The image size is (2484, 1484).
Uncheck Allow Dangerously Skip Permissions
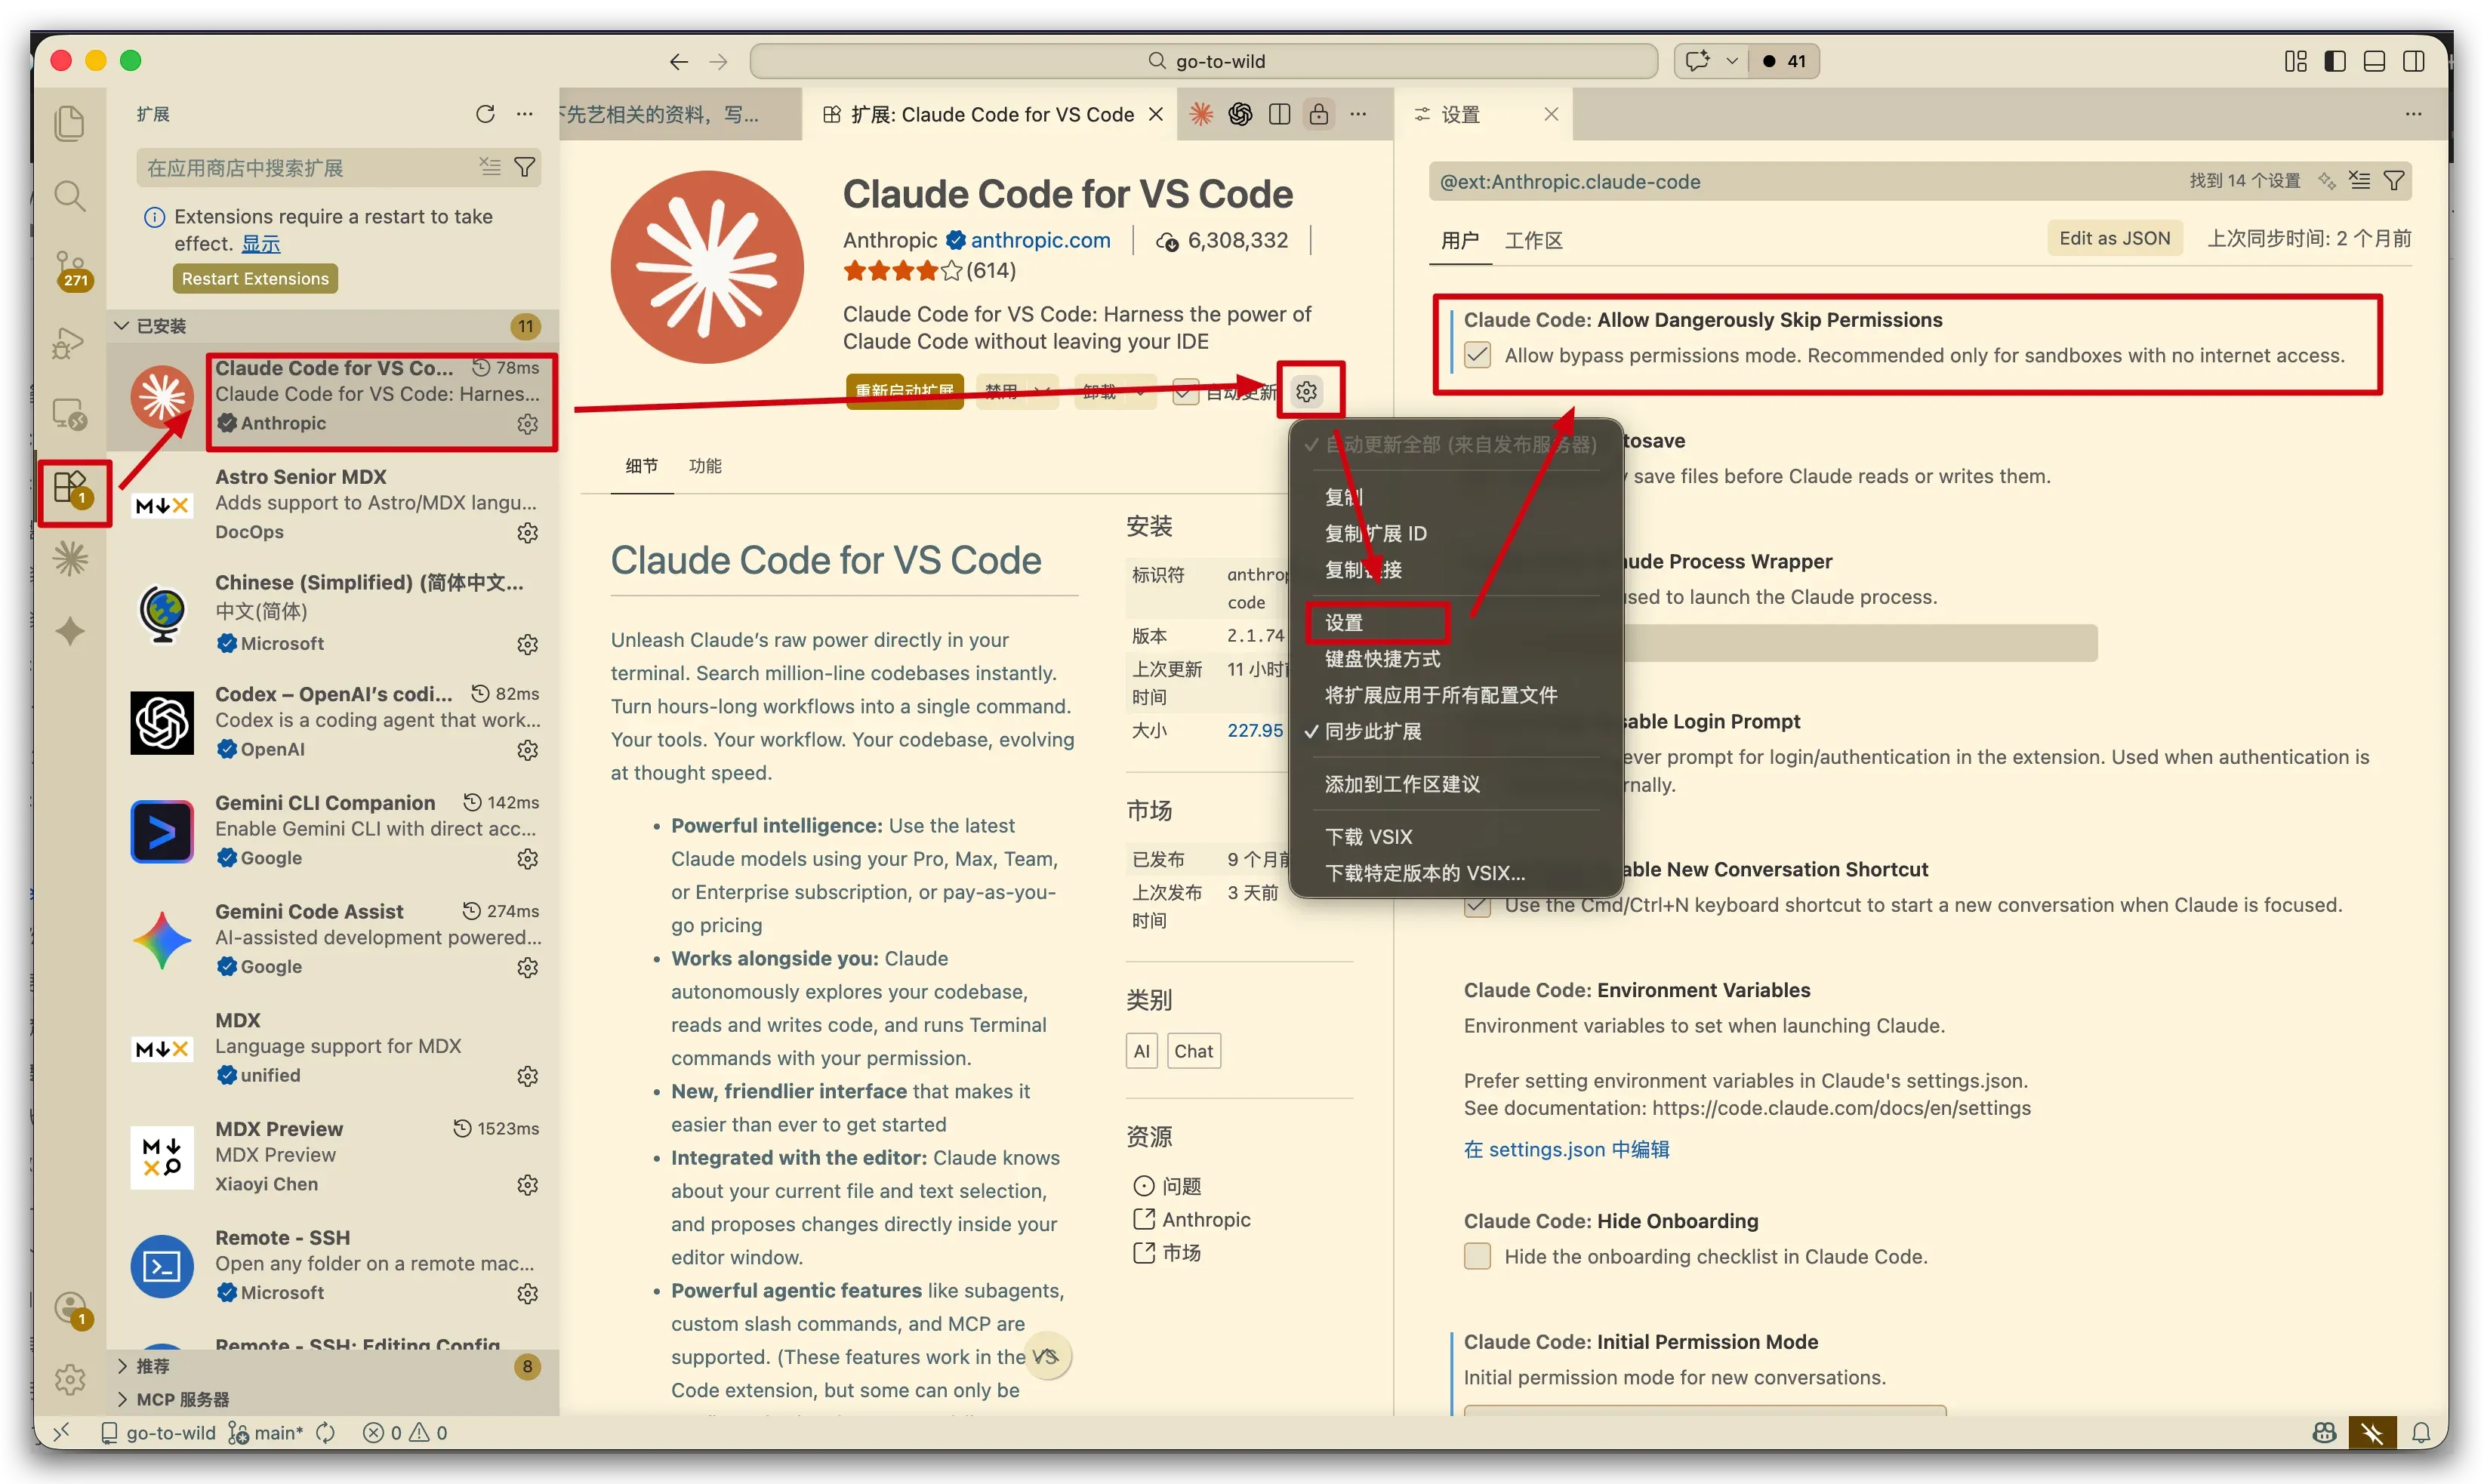point(1477,355)
